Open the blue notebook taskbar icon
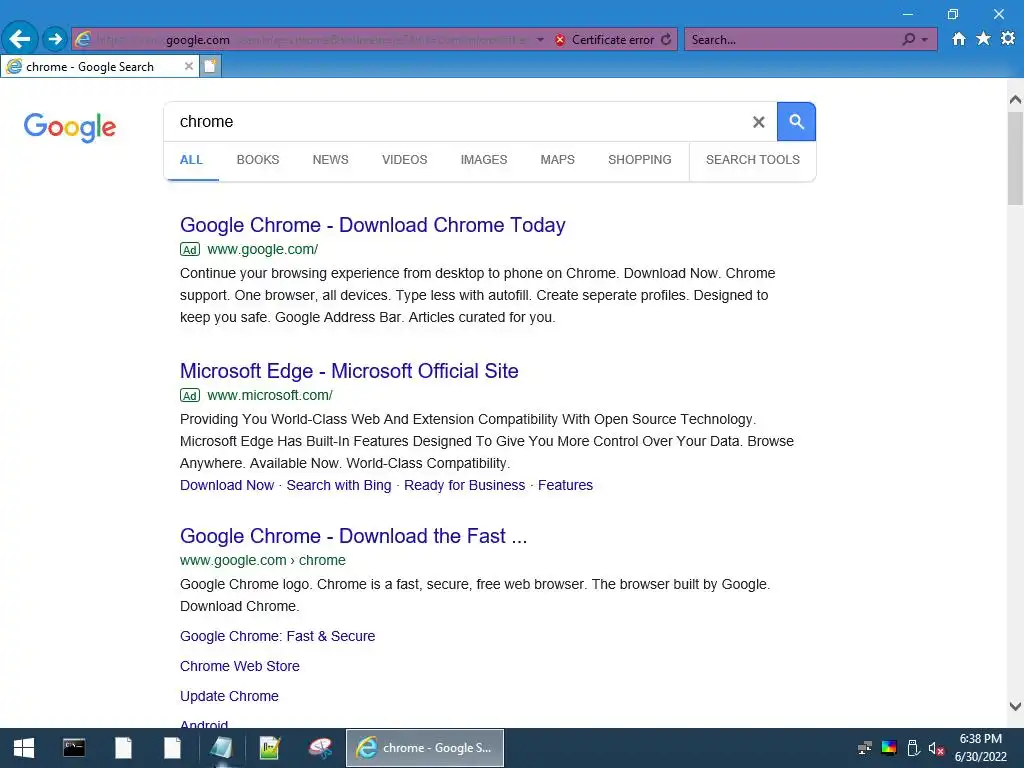1024x768 pixels. coord(221,748)
